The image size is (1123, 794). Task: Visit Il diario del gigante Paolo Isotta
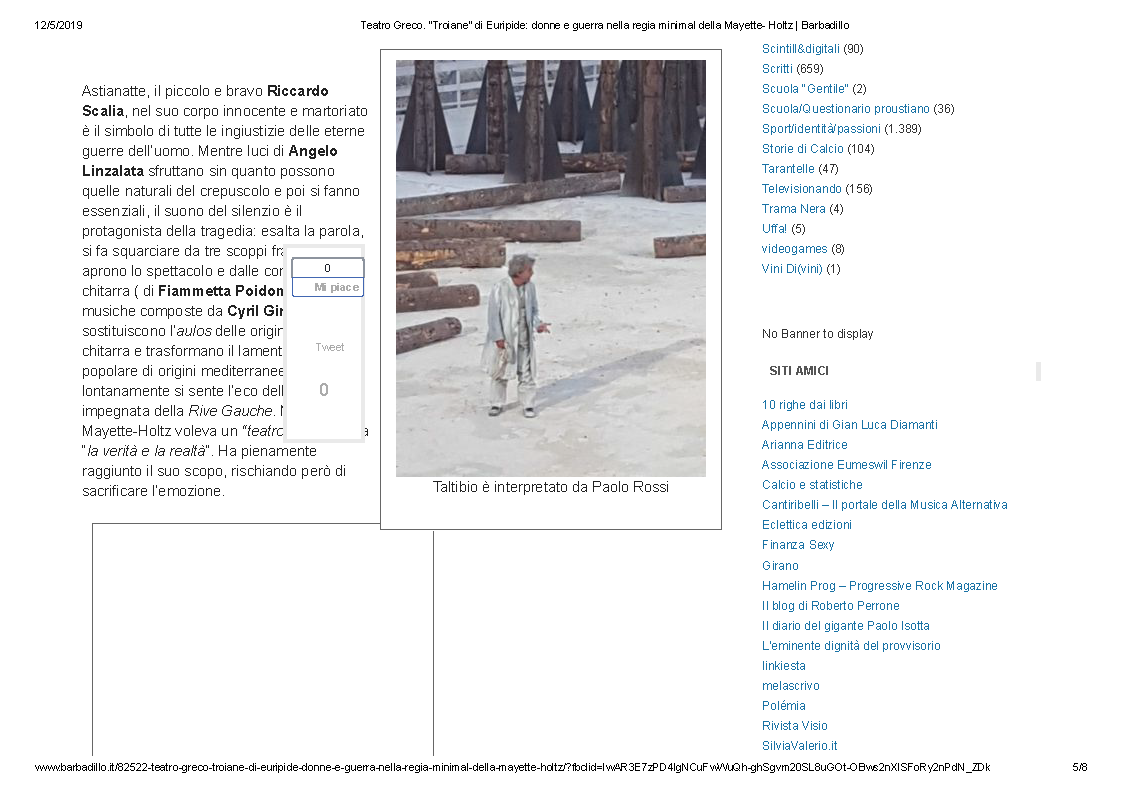coord(846,626)
